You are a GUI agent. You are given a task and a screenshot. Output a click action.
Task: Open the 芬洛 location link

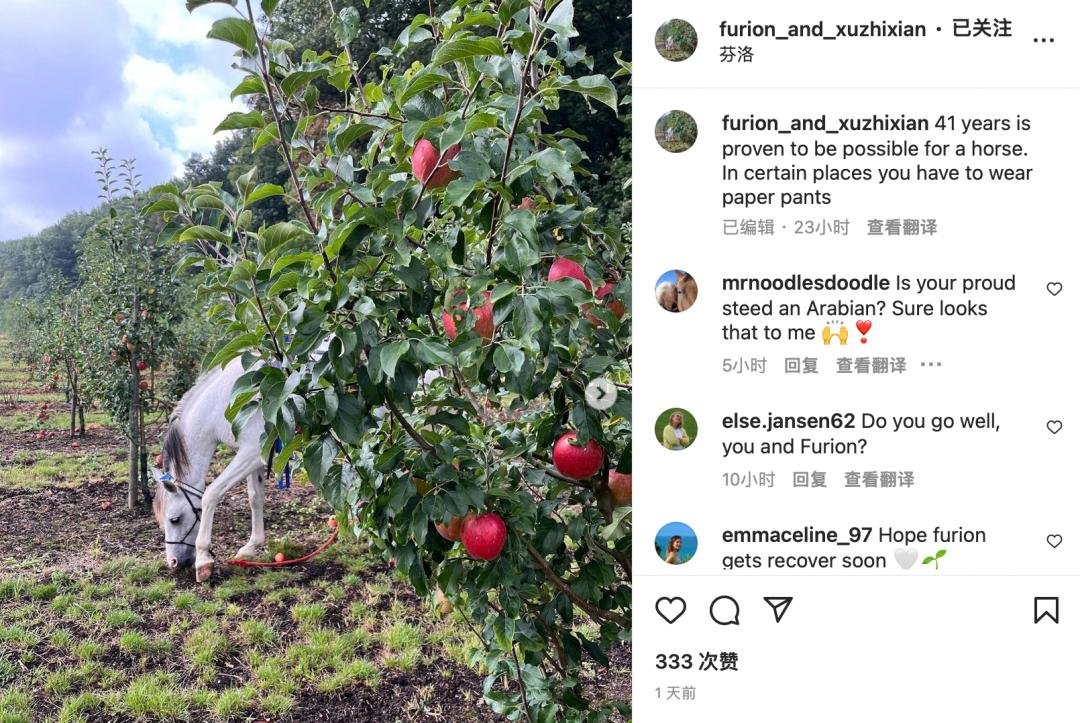(736, 54)
